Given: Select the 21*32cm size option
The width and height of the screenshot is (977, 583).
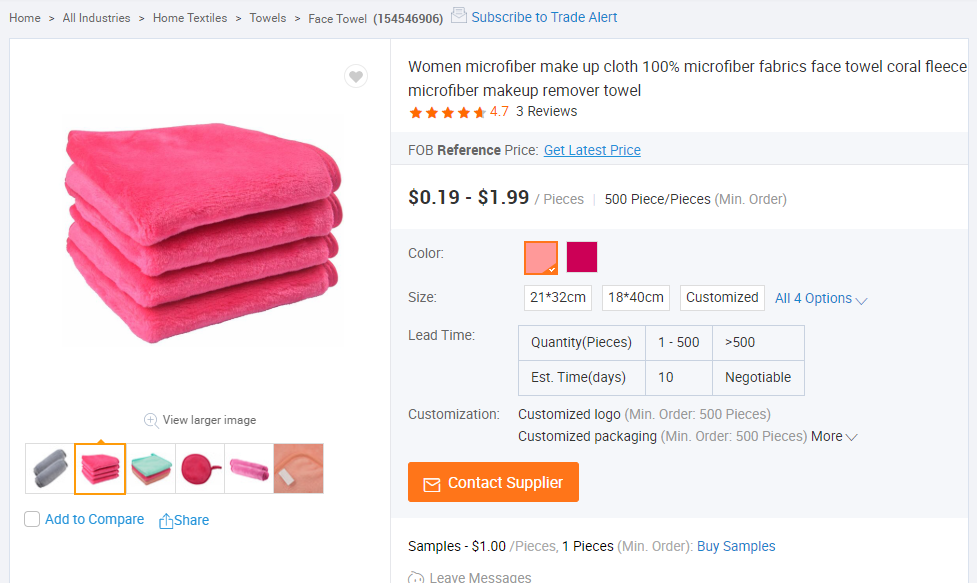Looking at the screenshot, I should 558,297.
